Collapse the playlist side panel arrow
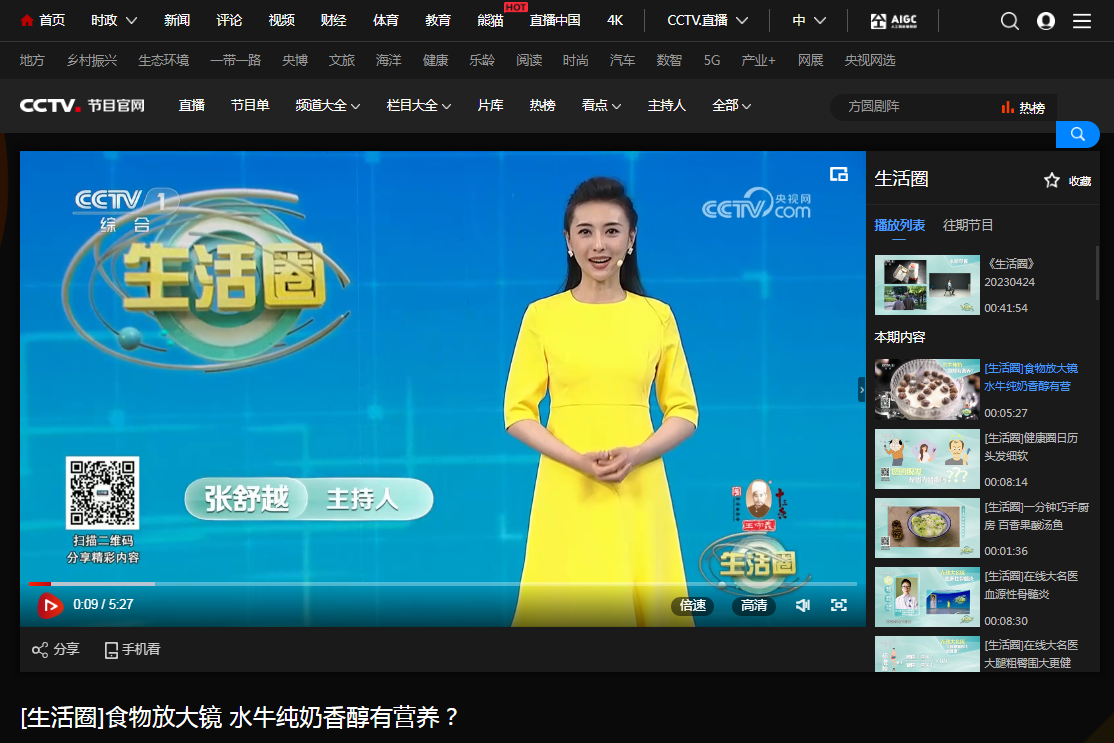The image size is (1114, 743). [862, 390]
